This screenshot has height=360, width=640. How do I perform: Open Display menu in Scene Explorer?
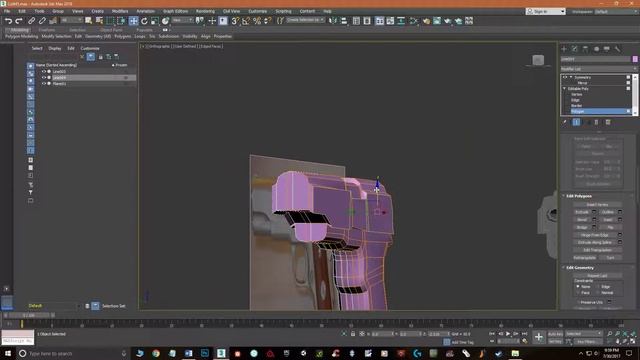coord(55,48)
